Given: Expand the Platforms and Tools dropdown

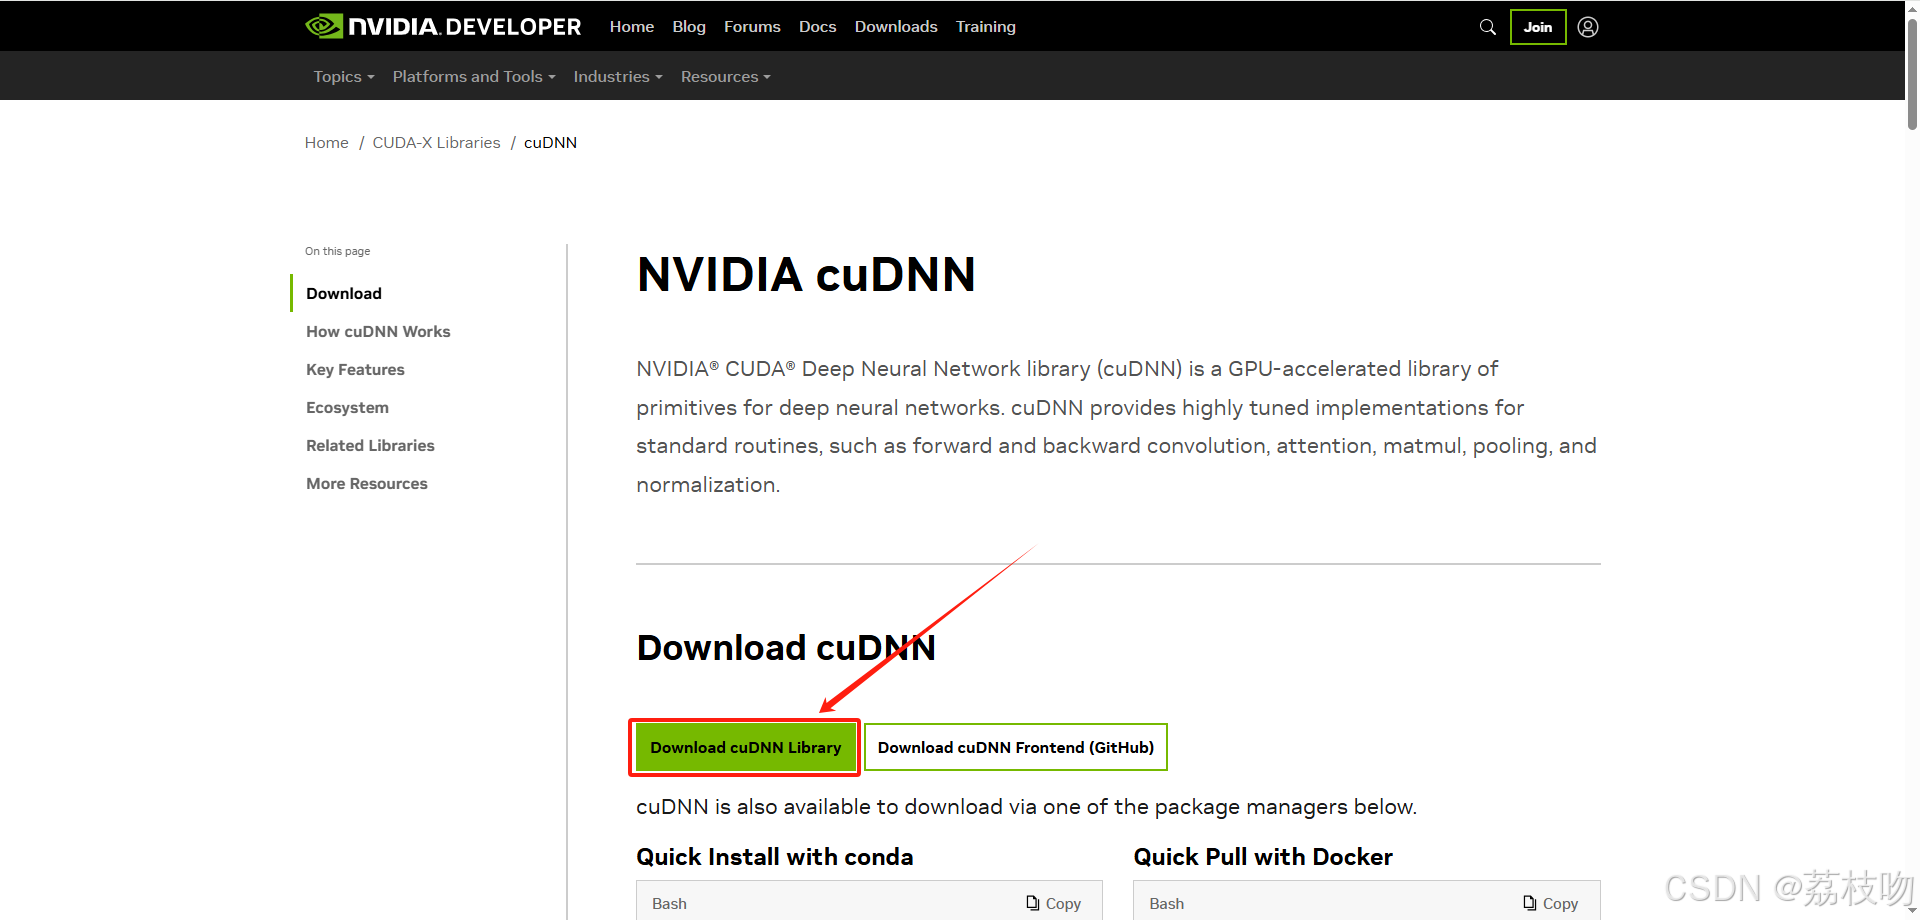Looking at the screenshot, I should [x=474, y=76].
